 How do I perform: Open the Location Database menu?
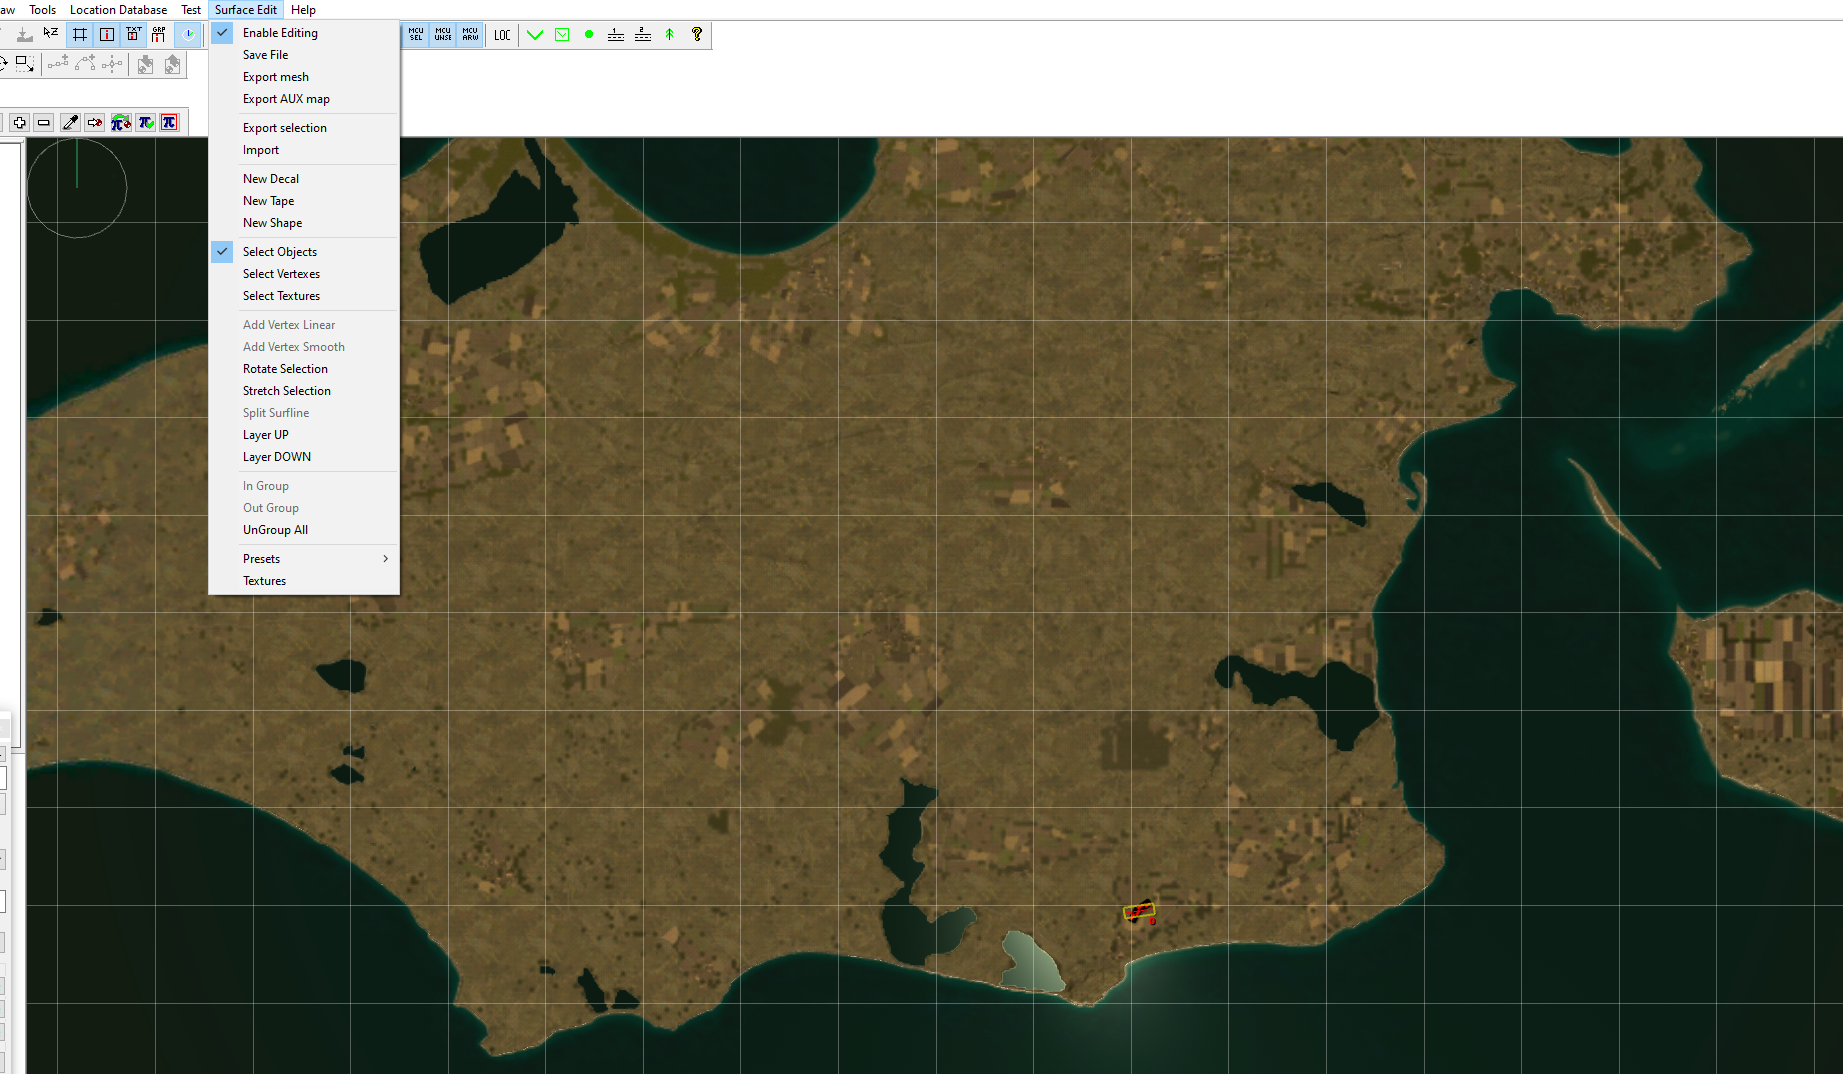click(x=118, y=9)
